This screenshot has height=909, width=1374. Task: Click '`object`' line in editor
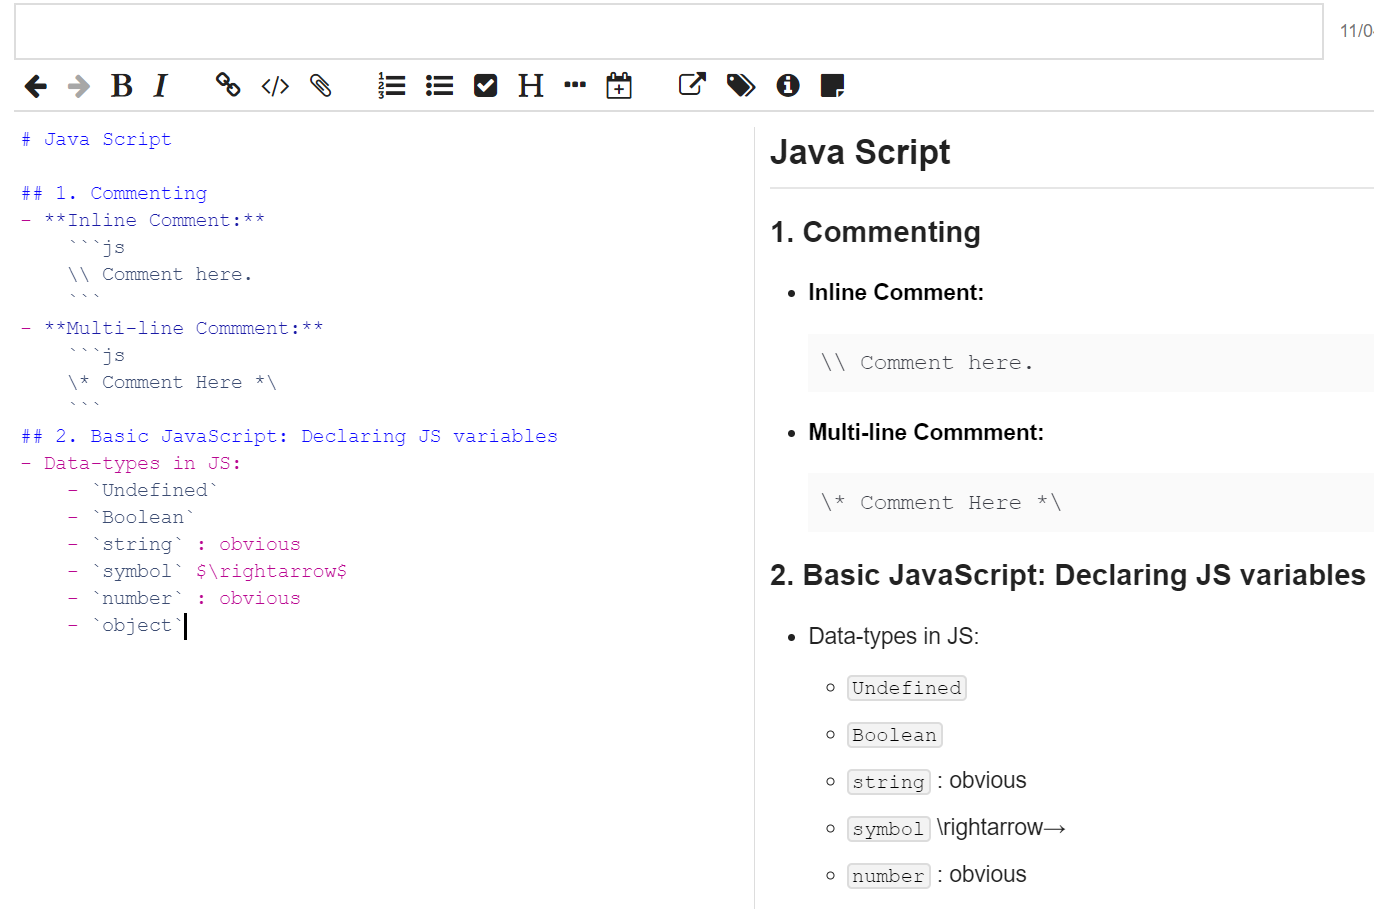pyautogui.click(x=138, y=625)
